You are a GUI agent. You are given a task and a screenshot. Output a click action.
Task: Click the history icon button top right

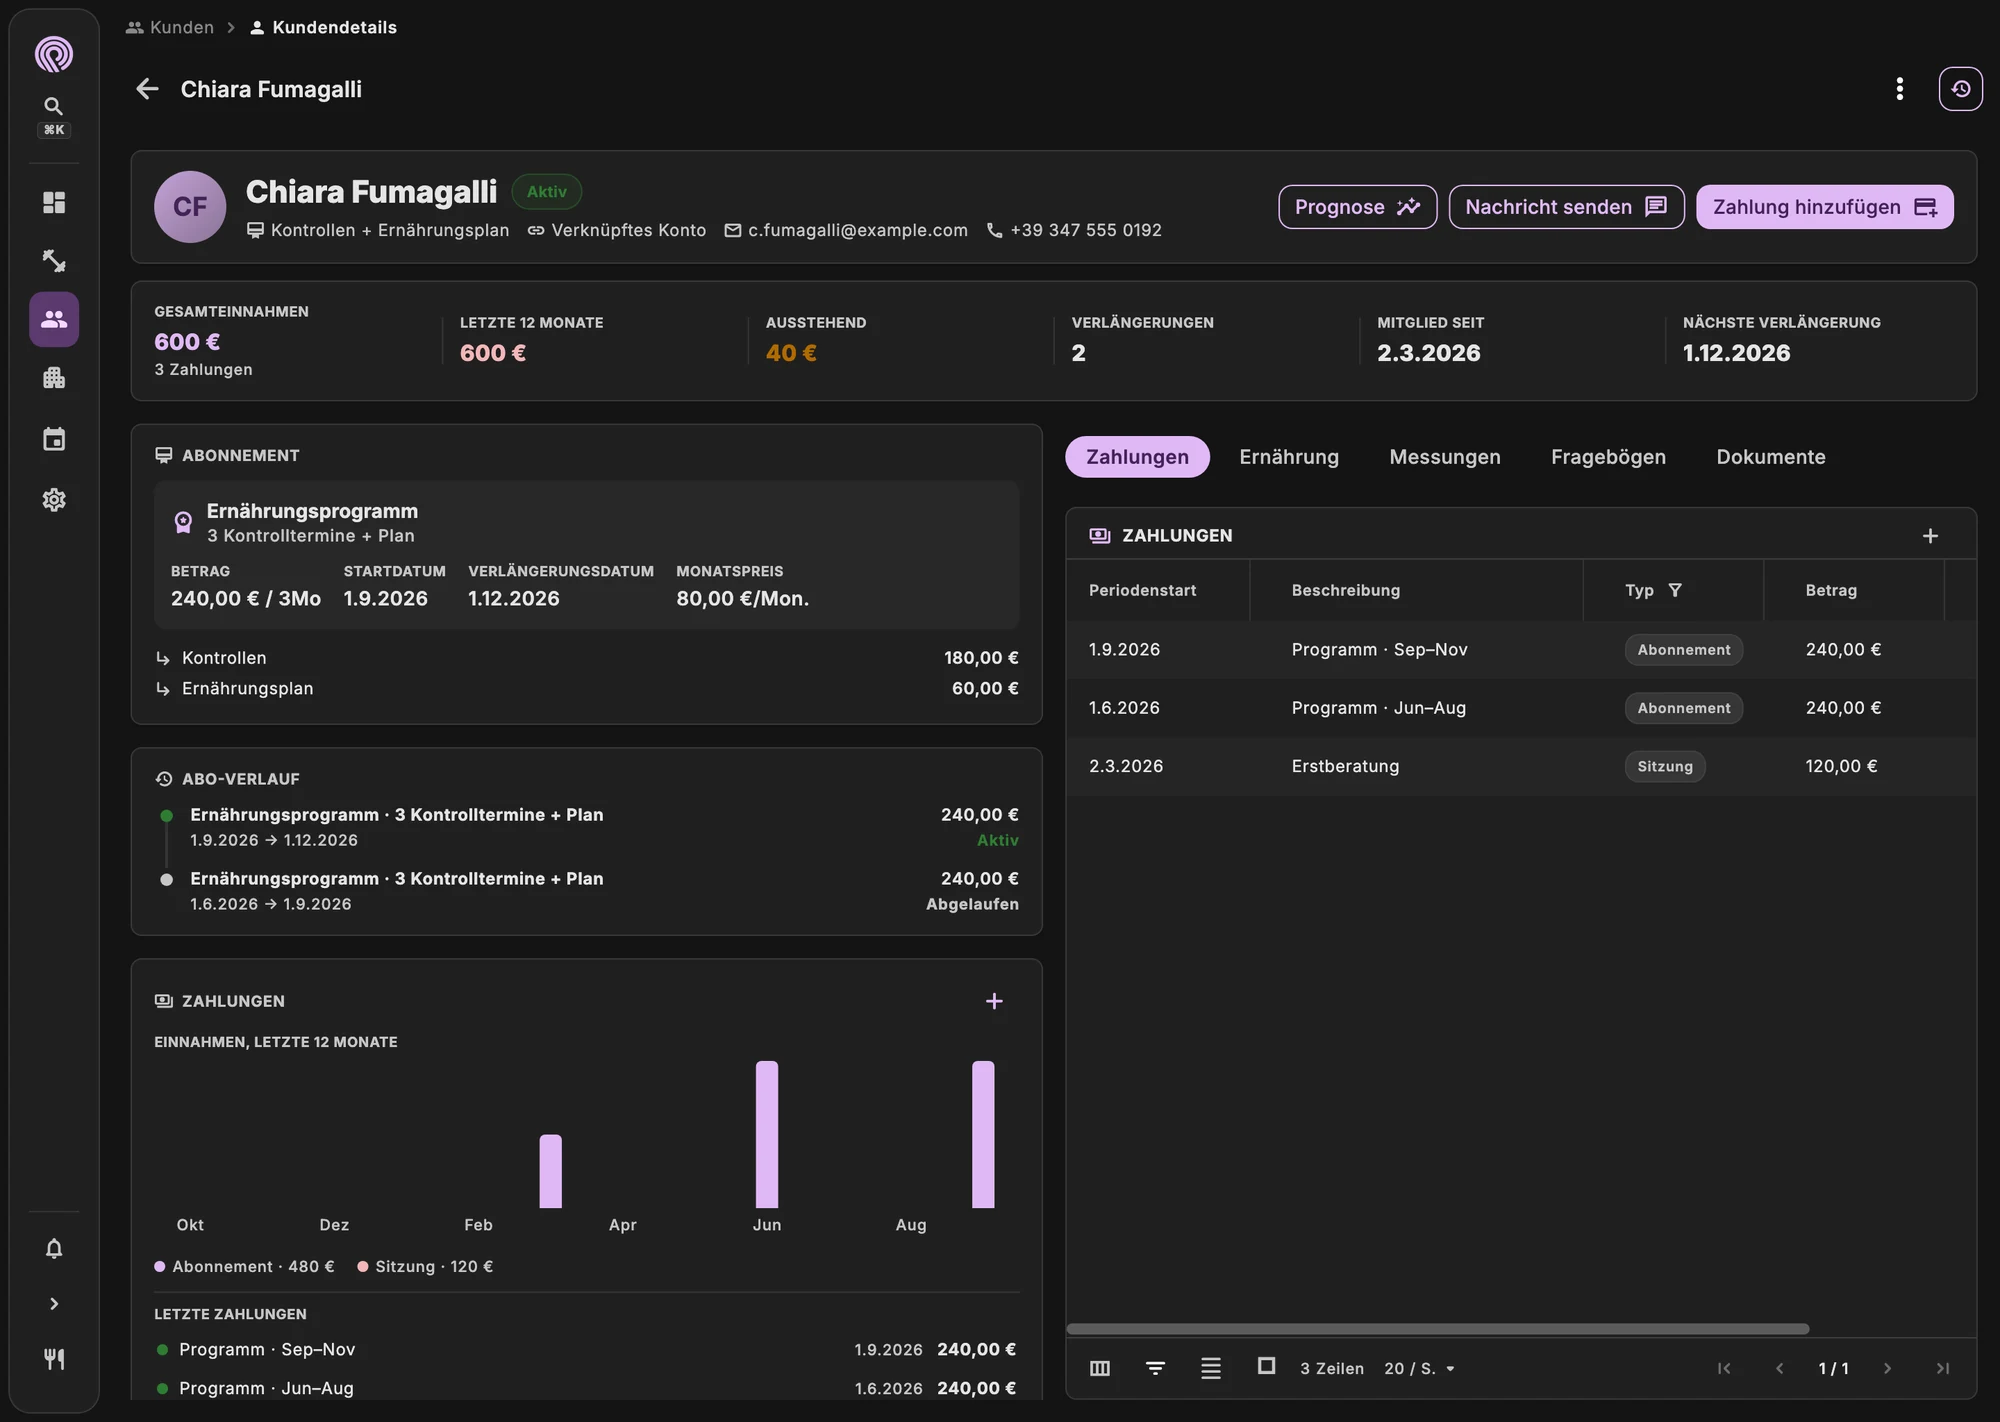(x=1960, y=89)
